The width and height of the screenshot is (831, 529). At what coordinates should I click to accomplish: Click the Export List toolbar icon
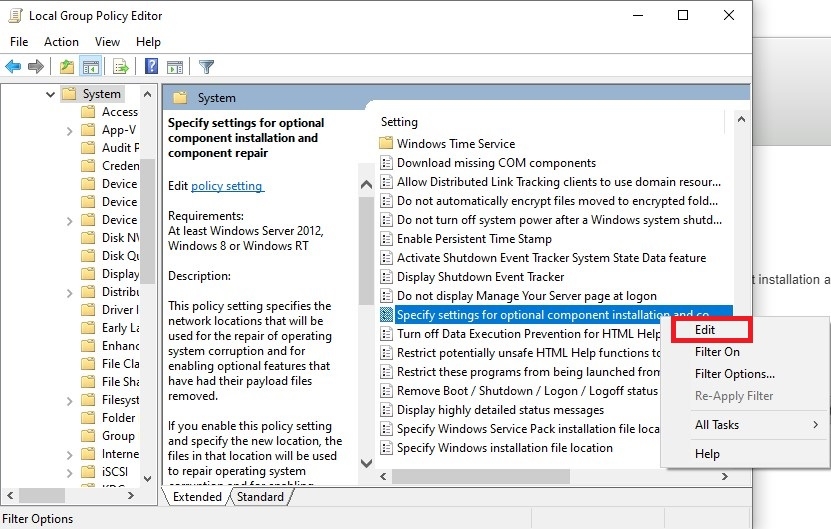(121, 67)
